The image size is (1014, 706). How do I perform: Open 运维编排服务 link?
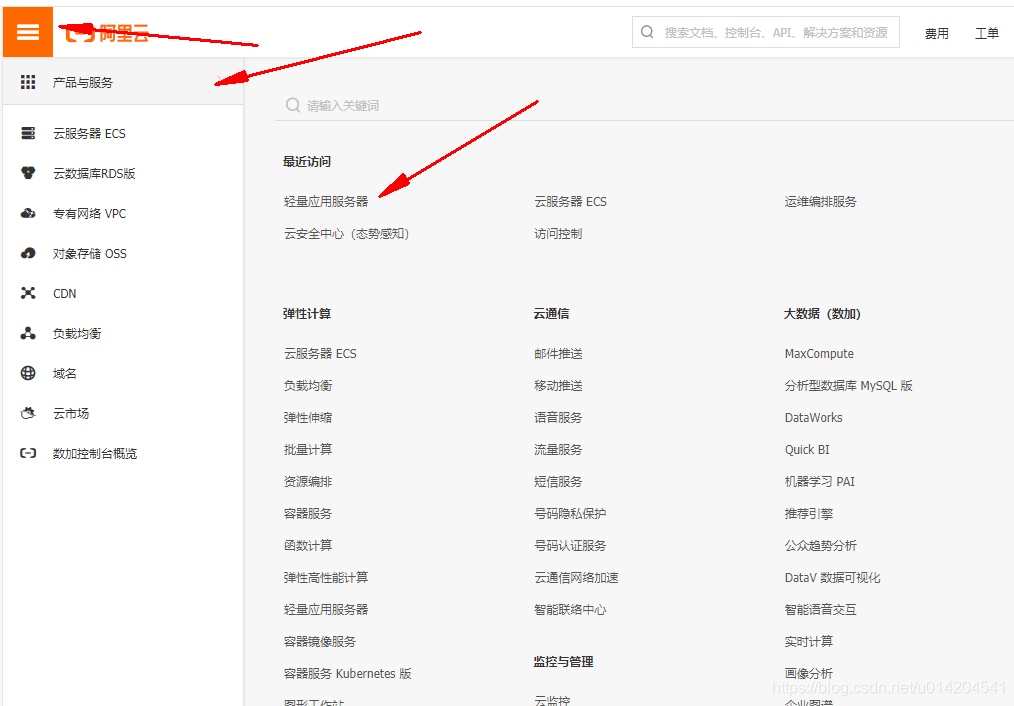[x=821, y=202]
